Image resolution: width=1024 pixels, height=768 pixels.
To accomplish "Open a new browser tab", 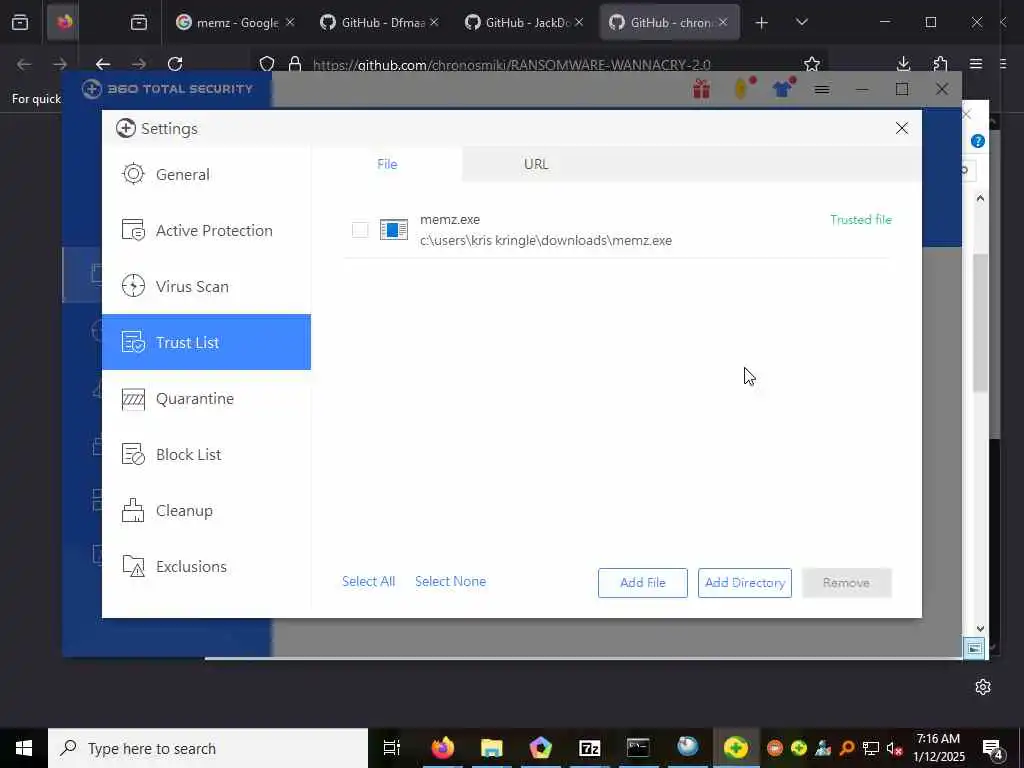I will [x=761, y=23].
